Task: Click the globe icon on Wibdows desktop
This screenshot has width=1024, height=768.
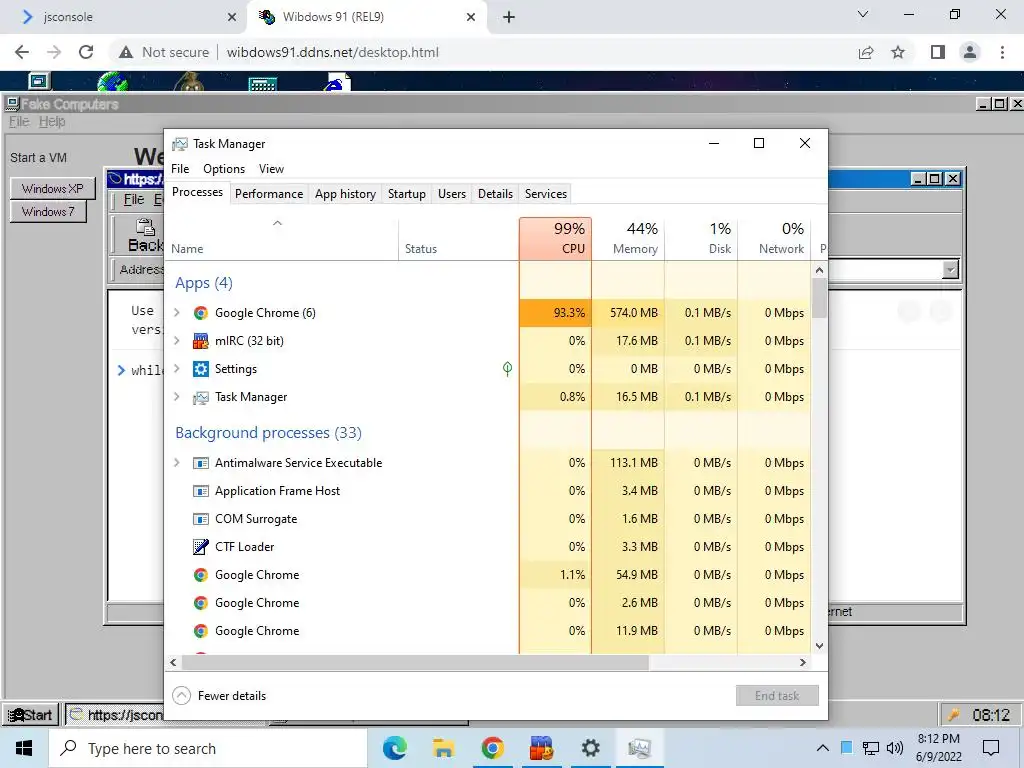Action: coord(112,82)
